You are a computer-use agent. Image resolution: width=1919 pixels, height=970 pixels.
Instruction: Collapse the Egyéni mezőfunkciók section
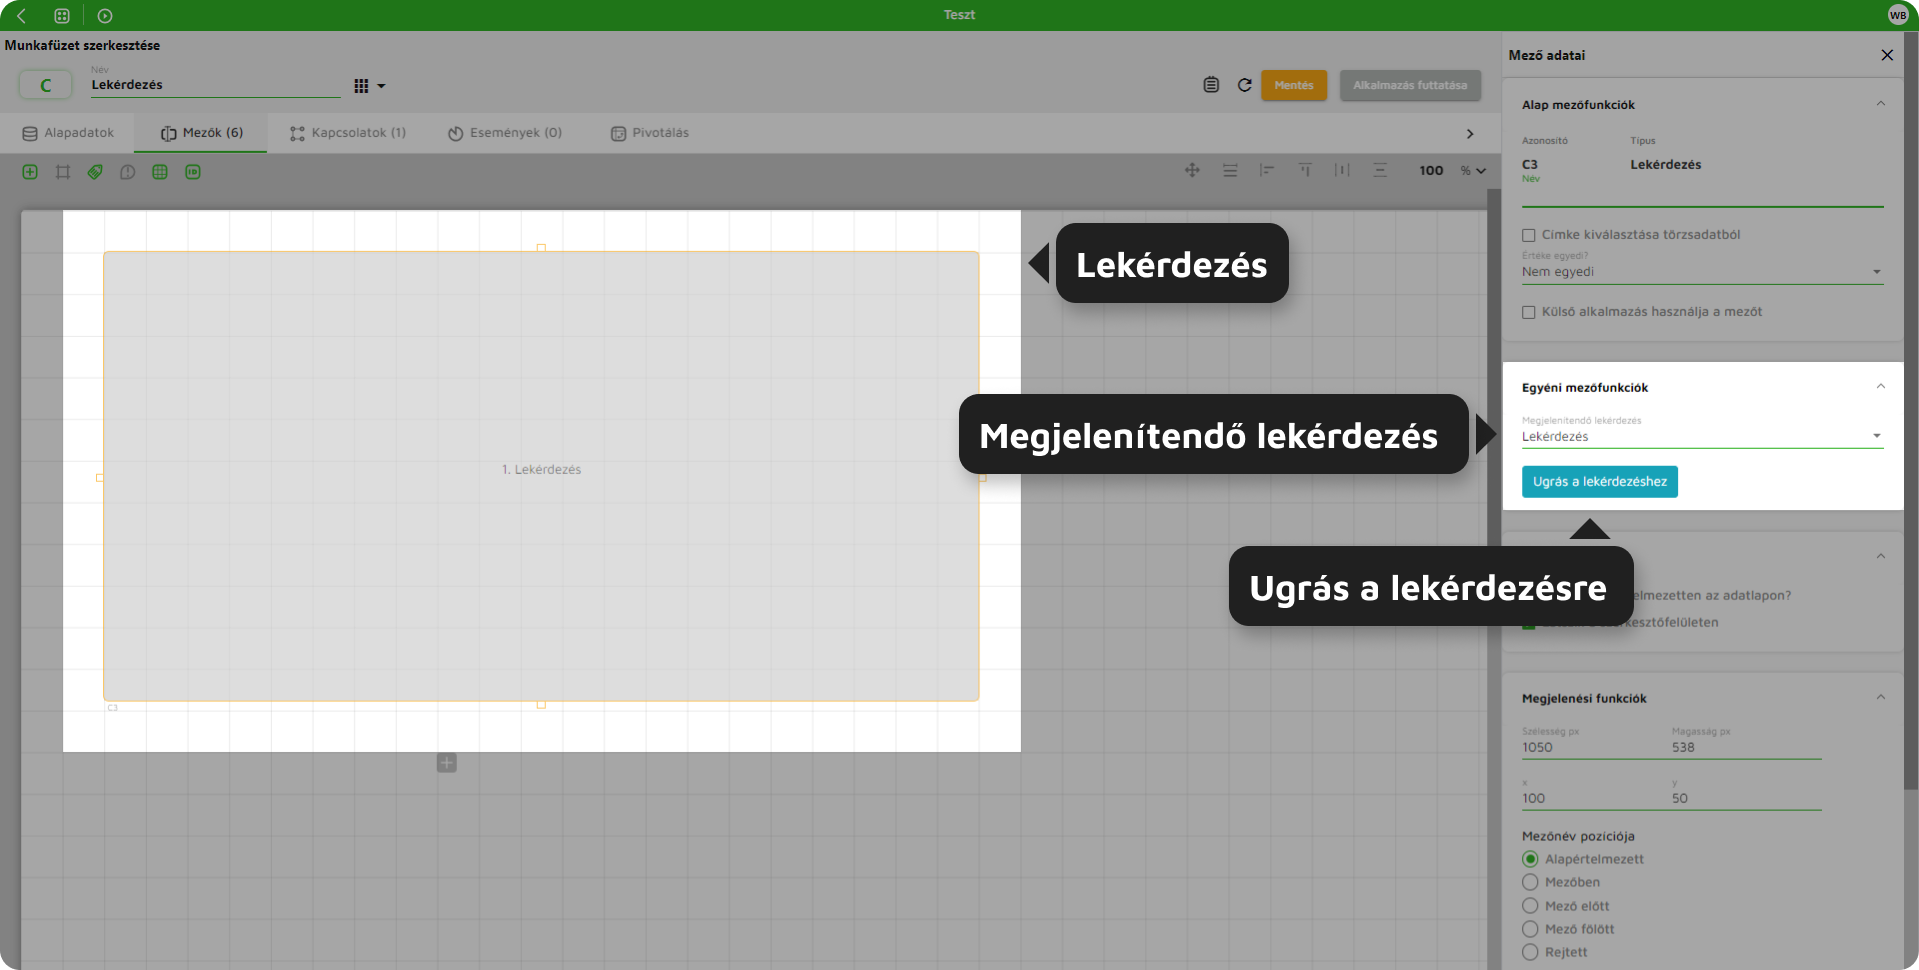1881,387
